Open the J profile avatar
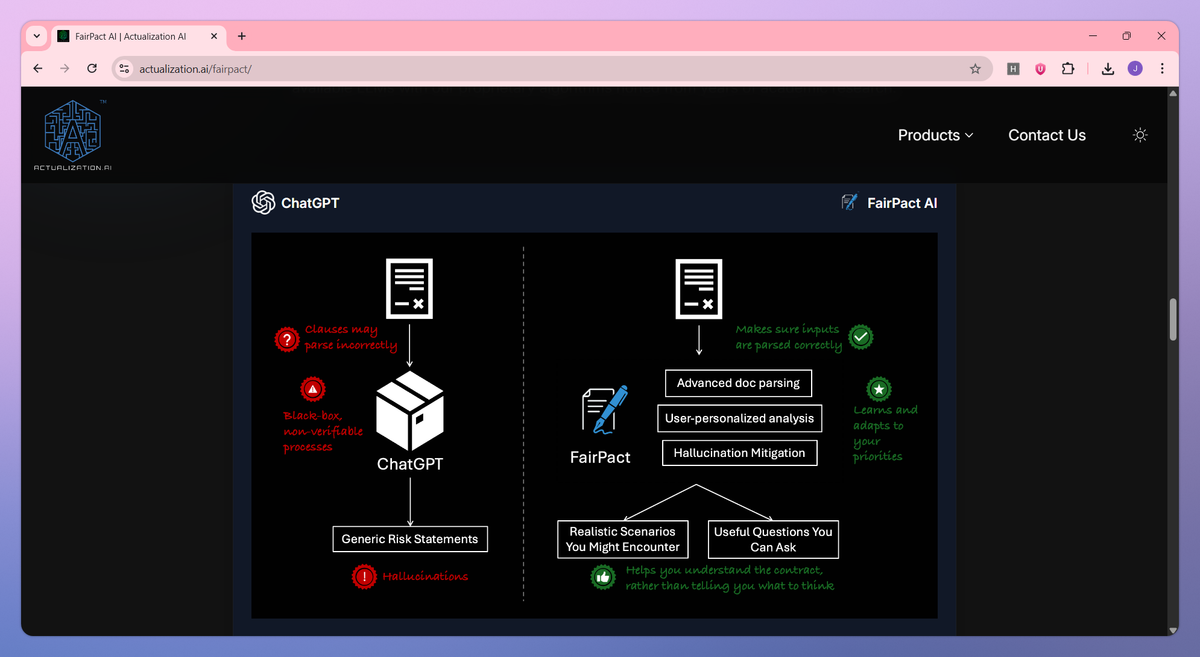This screenshot has height=657, width=1200. pyautogui.click(x=1135, y=69)
